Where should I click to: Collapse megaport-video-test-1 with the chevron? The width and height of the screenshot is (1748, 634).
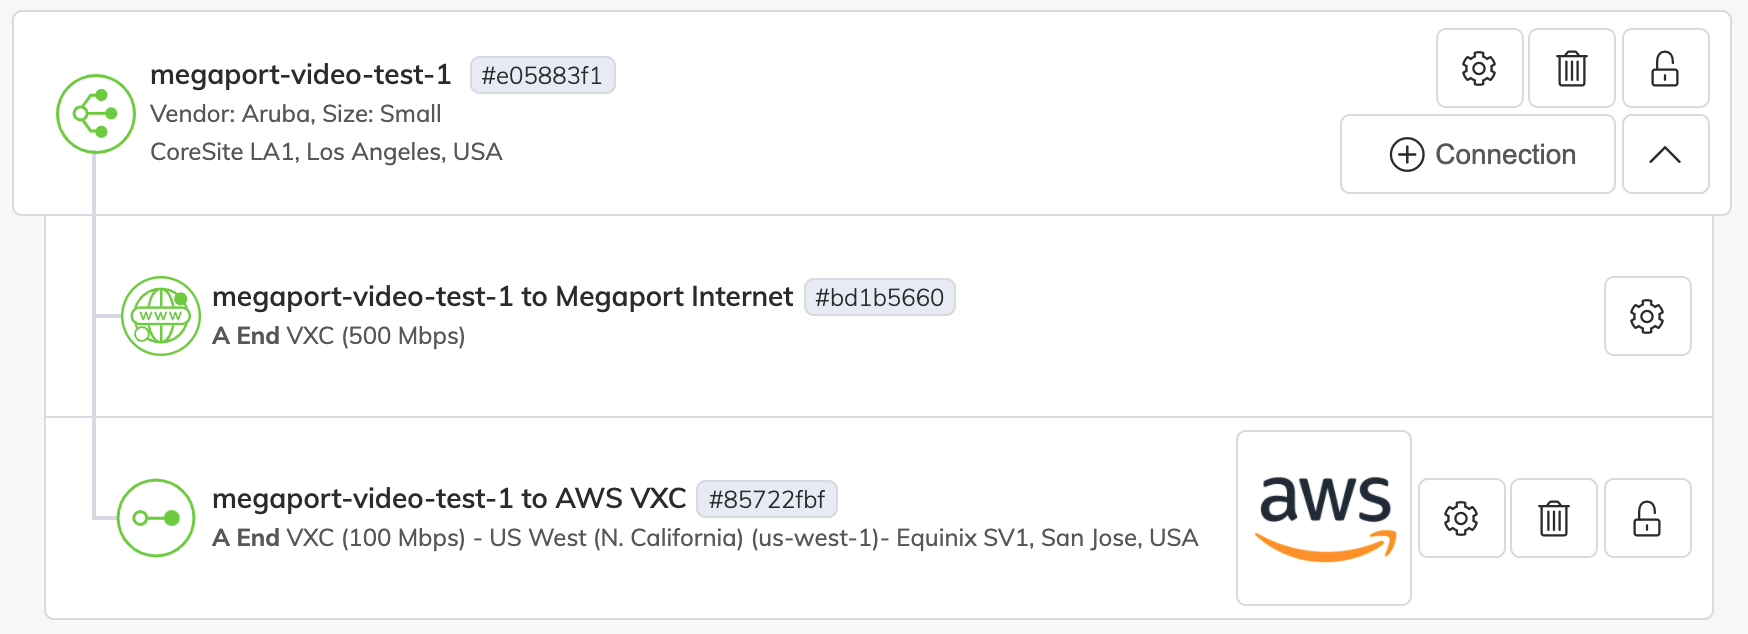[x=1665, y=155]
